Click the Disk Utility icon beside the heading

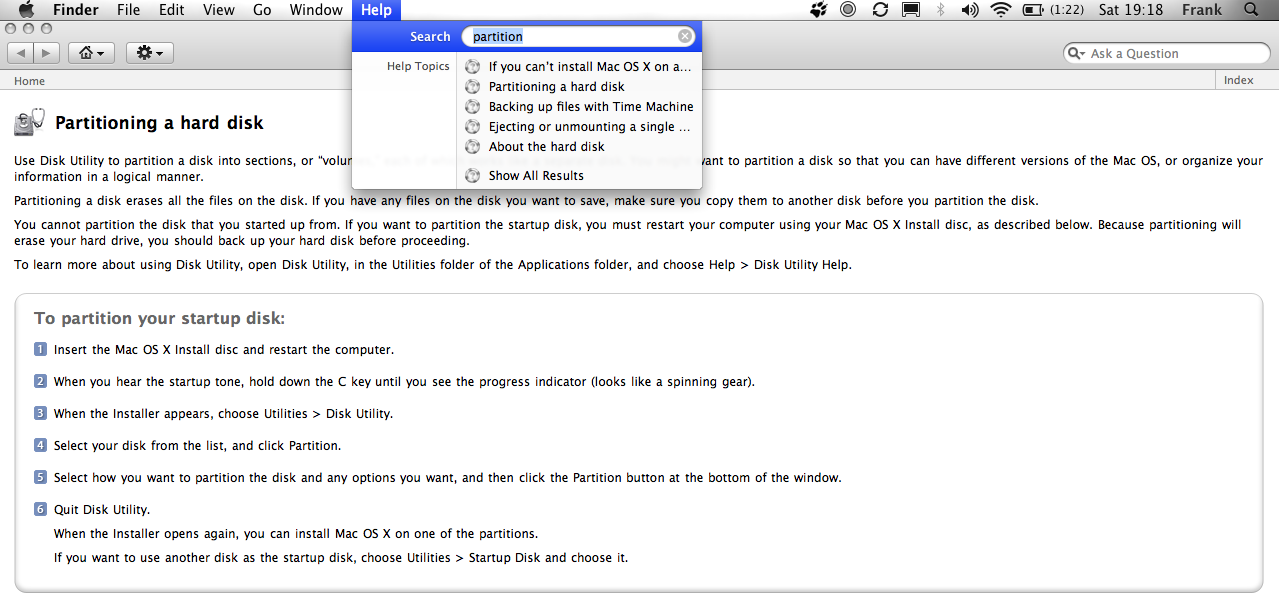[29, 122]
